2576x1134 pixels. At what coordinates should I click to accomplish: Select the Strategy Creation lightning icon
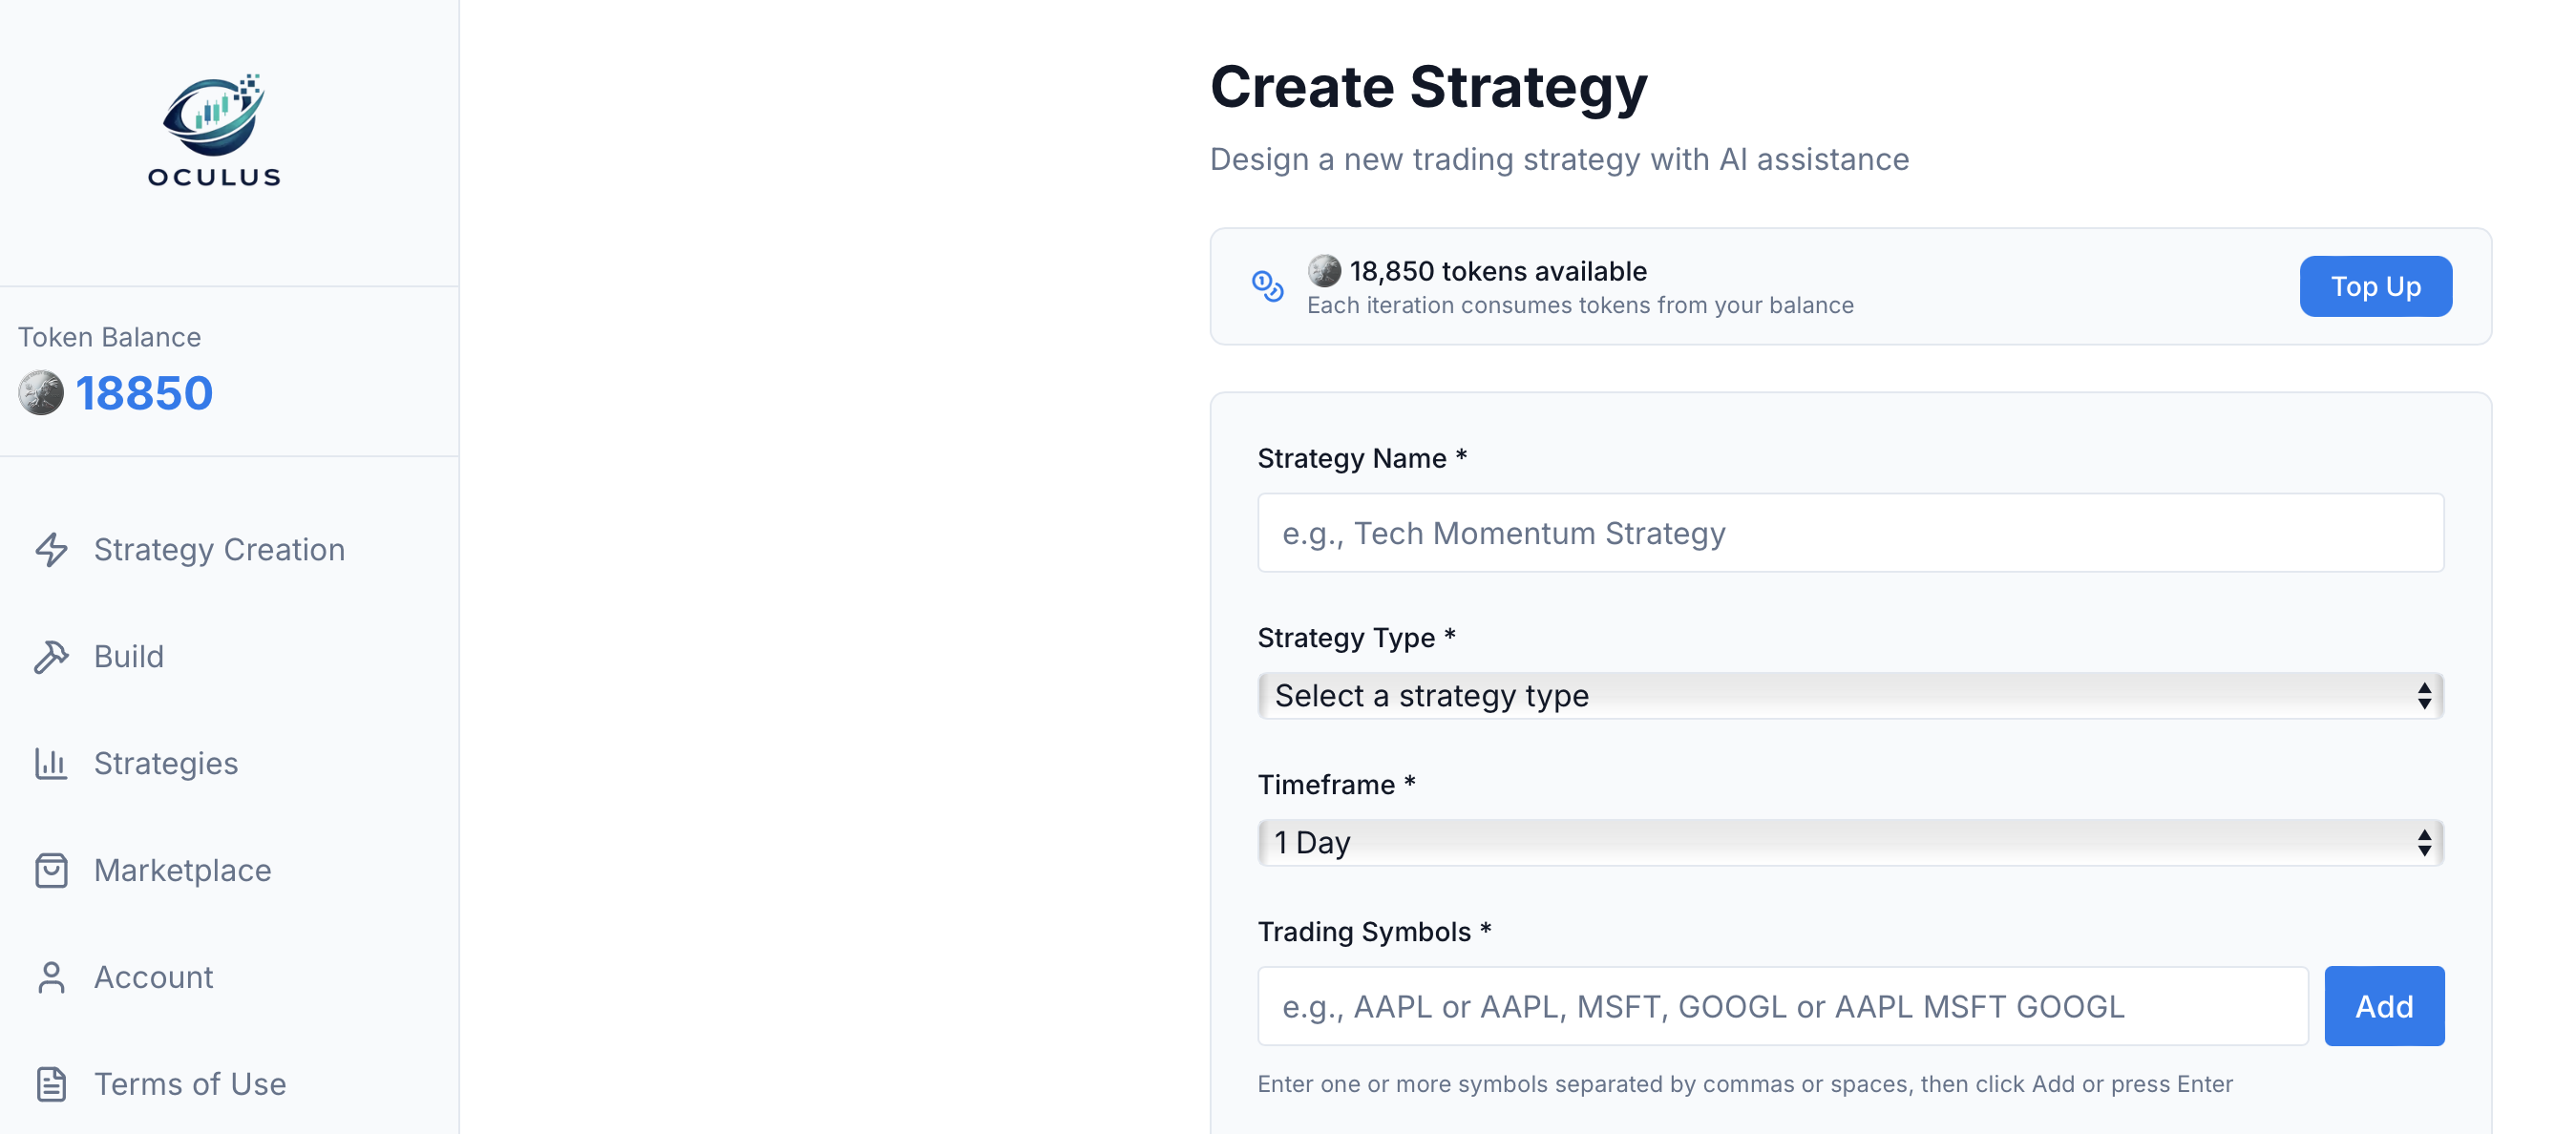click(x=51, y=550)
